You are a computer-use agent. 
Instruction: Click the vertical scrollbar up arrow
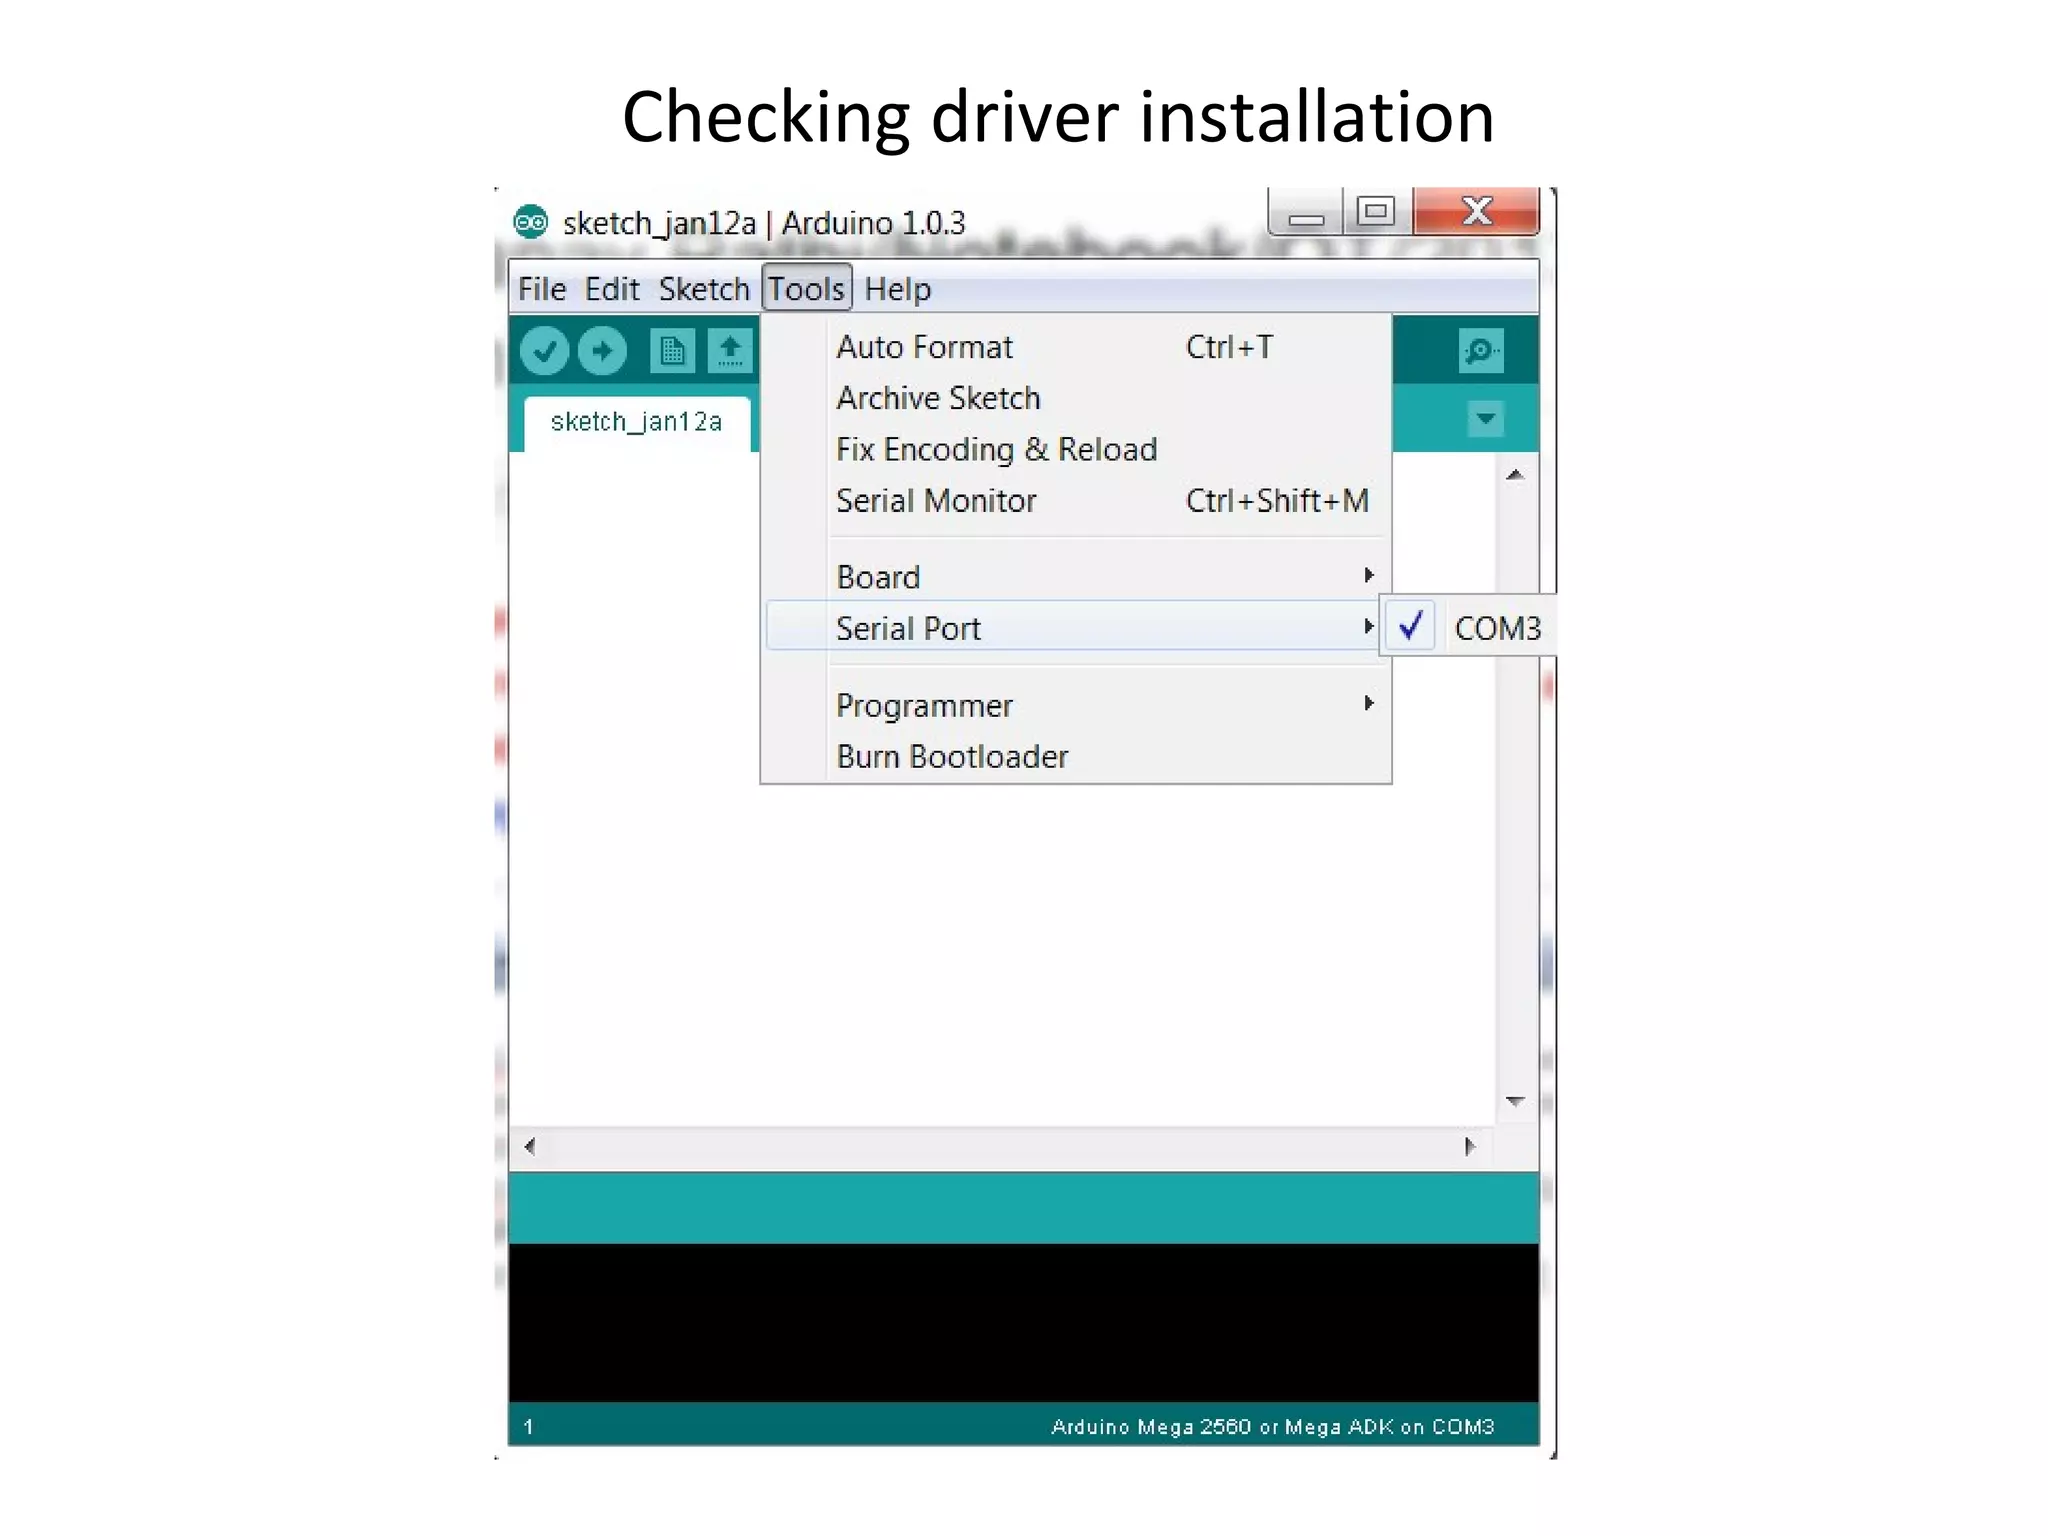tap(1515, 475)
